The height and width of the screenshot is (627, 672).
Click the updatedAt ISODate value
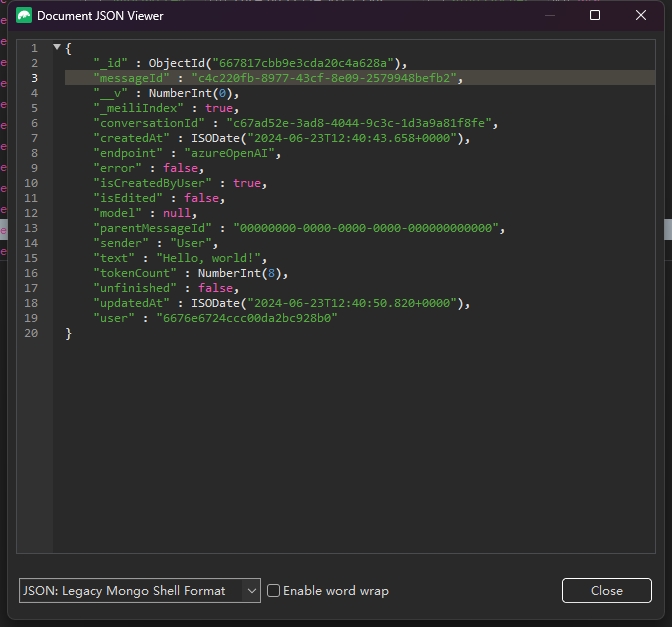click(323, 303)
